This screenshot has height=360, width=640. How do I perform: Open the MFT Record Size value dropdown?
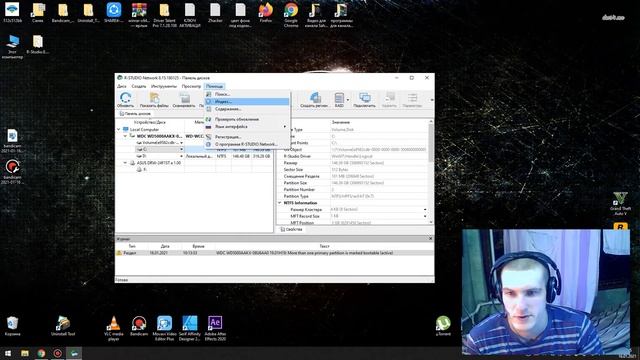pyautogui.click(x=425, y=216)
